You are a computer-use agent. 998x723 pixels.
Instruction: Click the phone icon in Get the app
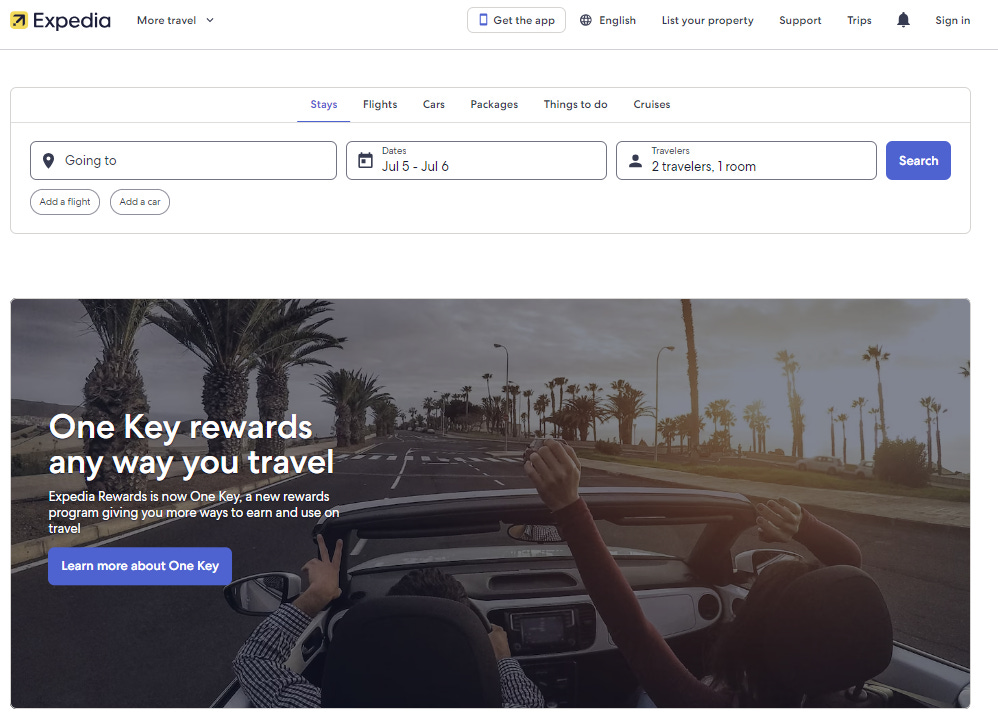point(483,20)
